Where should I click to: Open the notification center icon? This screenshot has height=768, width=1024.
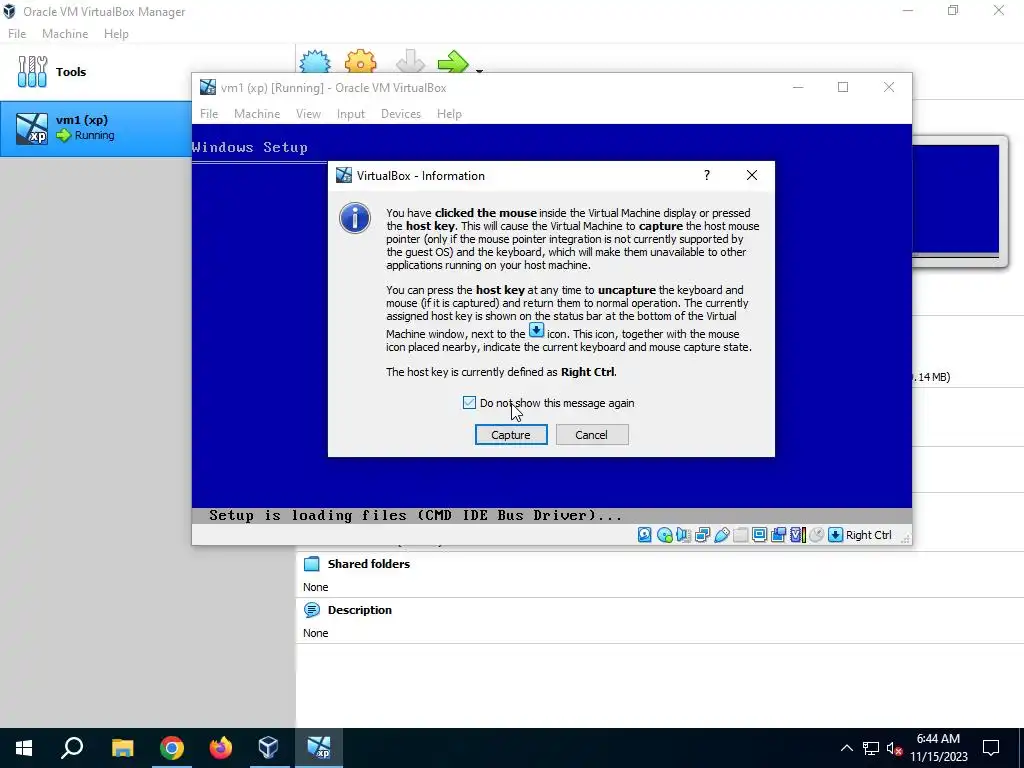991,748
